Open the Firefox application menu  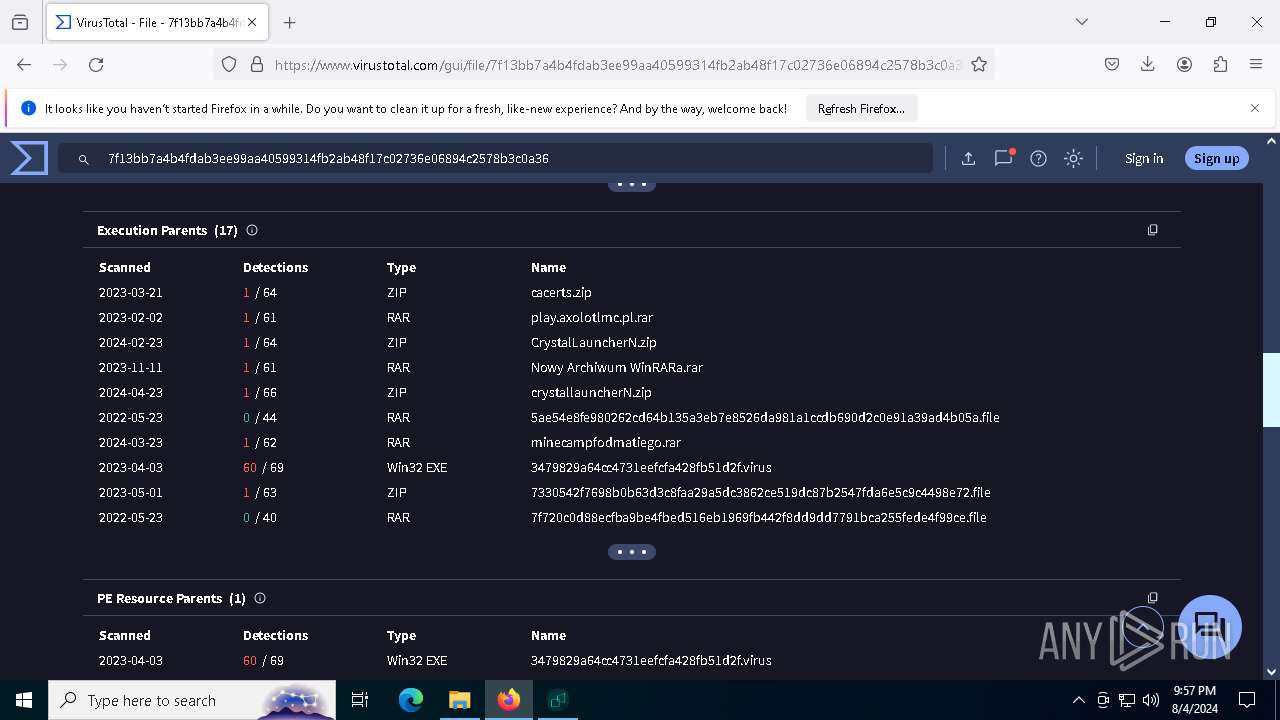(1256, 64)
